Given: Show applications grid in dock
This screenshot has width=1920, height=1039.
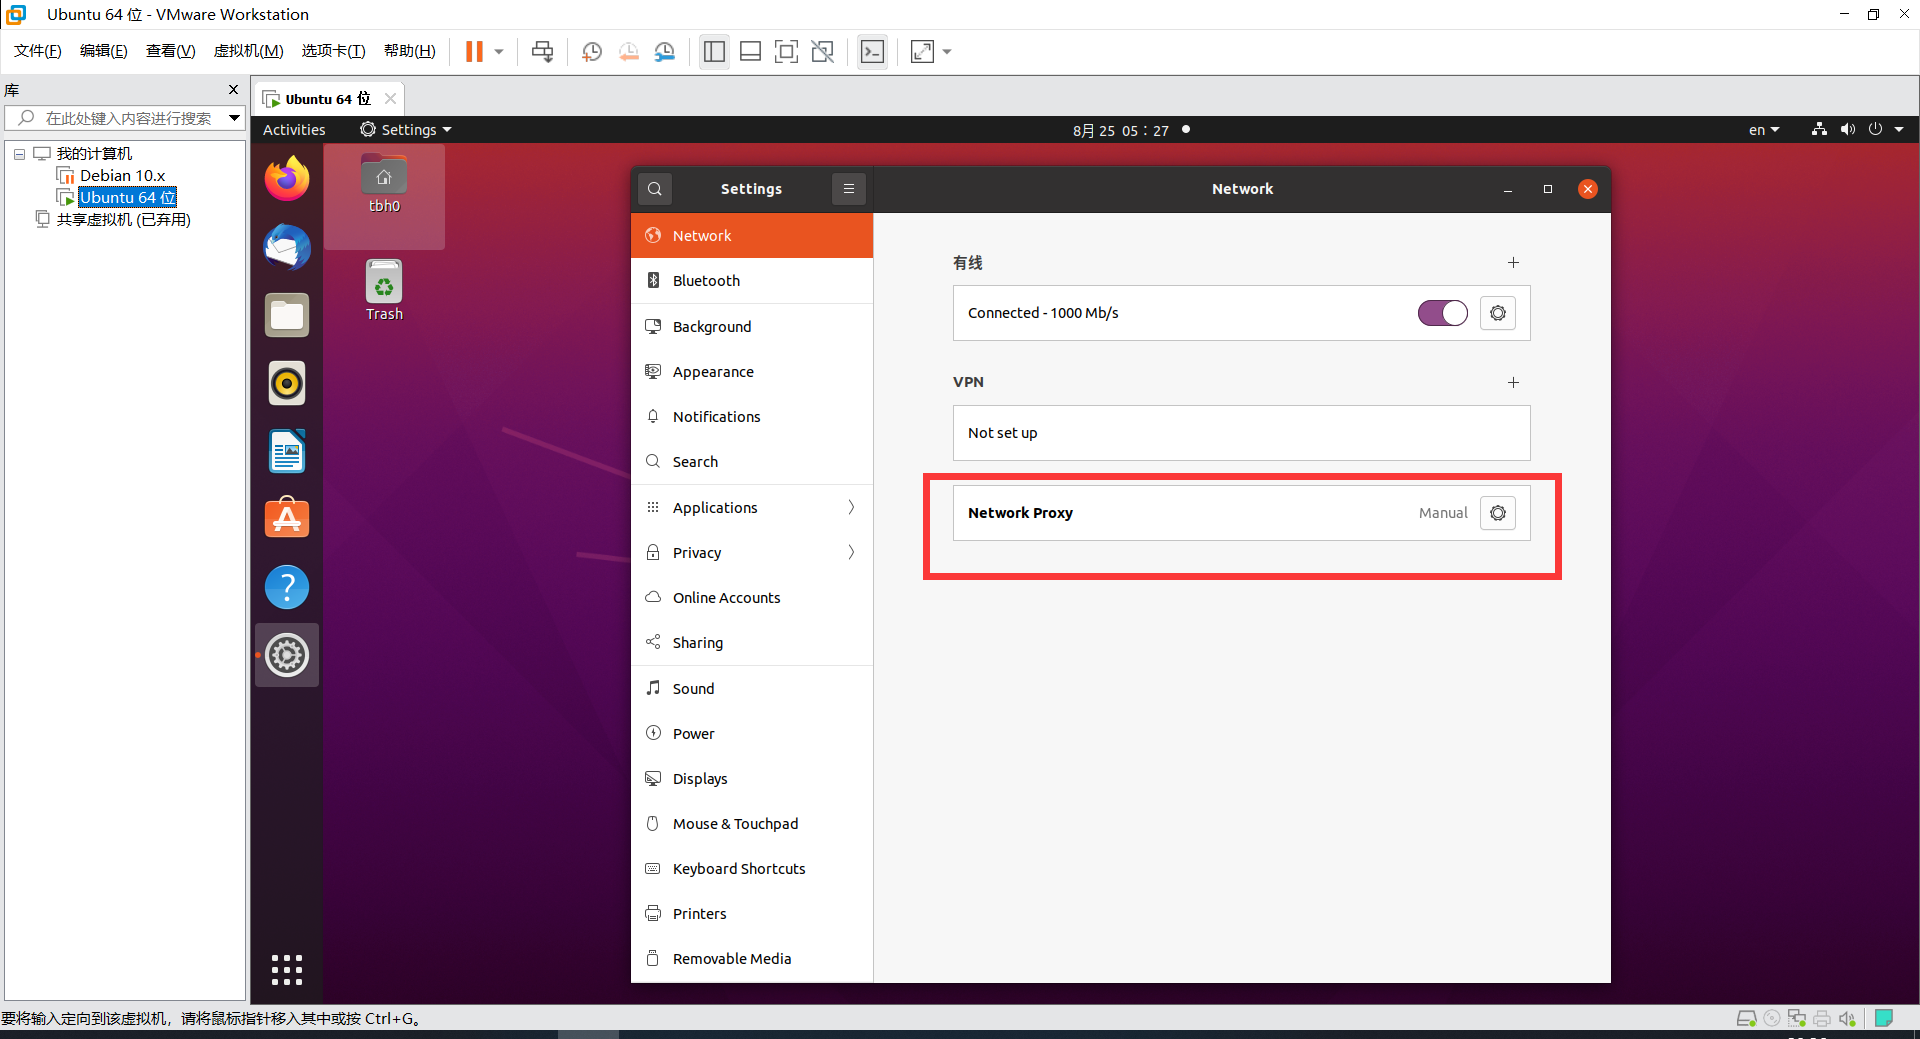Looking at the screenshot, I should (287, 969).
